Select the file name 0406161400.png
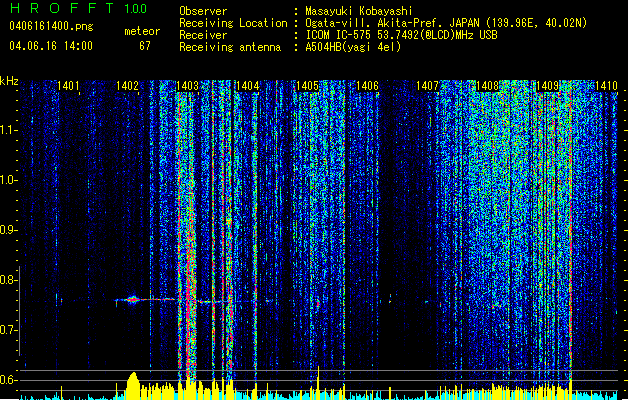Screen dimensions: 629x400 (x=51, y=27)
